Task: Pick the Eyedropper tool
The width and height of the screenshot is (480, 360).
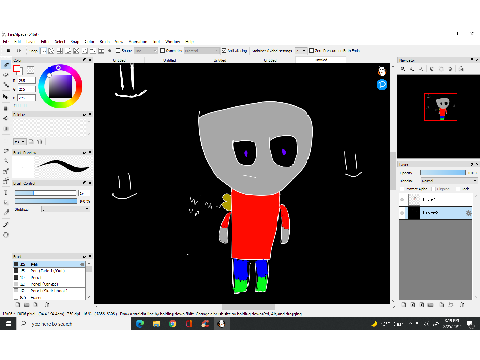Action: pyautogui.click(x=6, y=212)
